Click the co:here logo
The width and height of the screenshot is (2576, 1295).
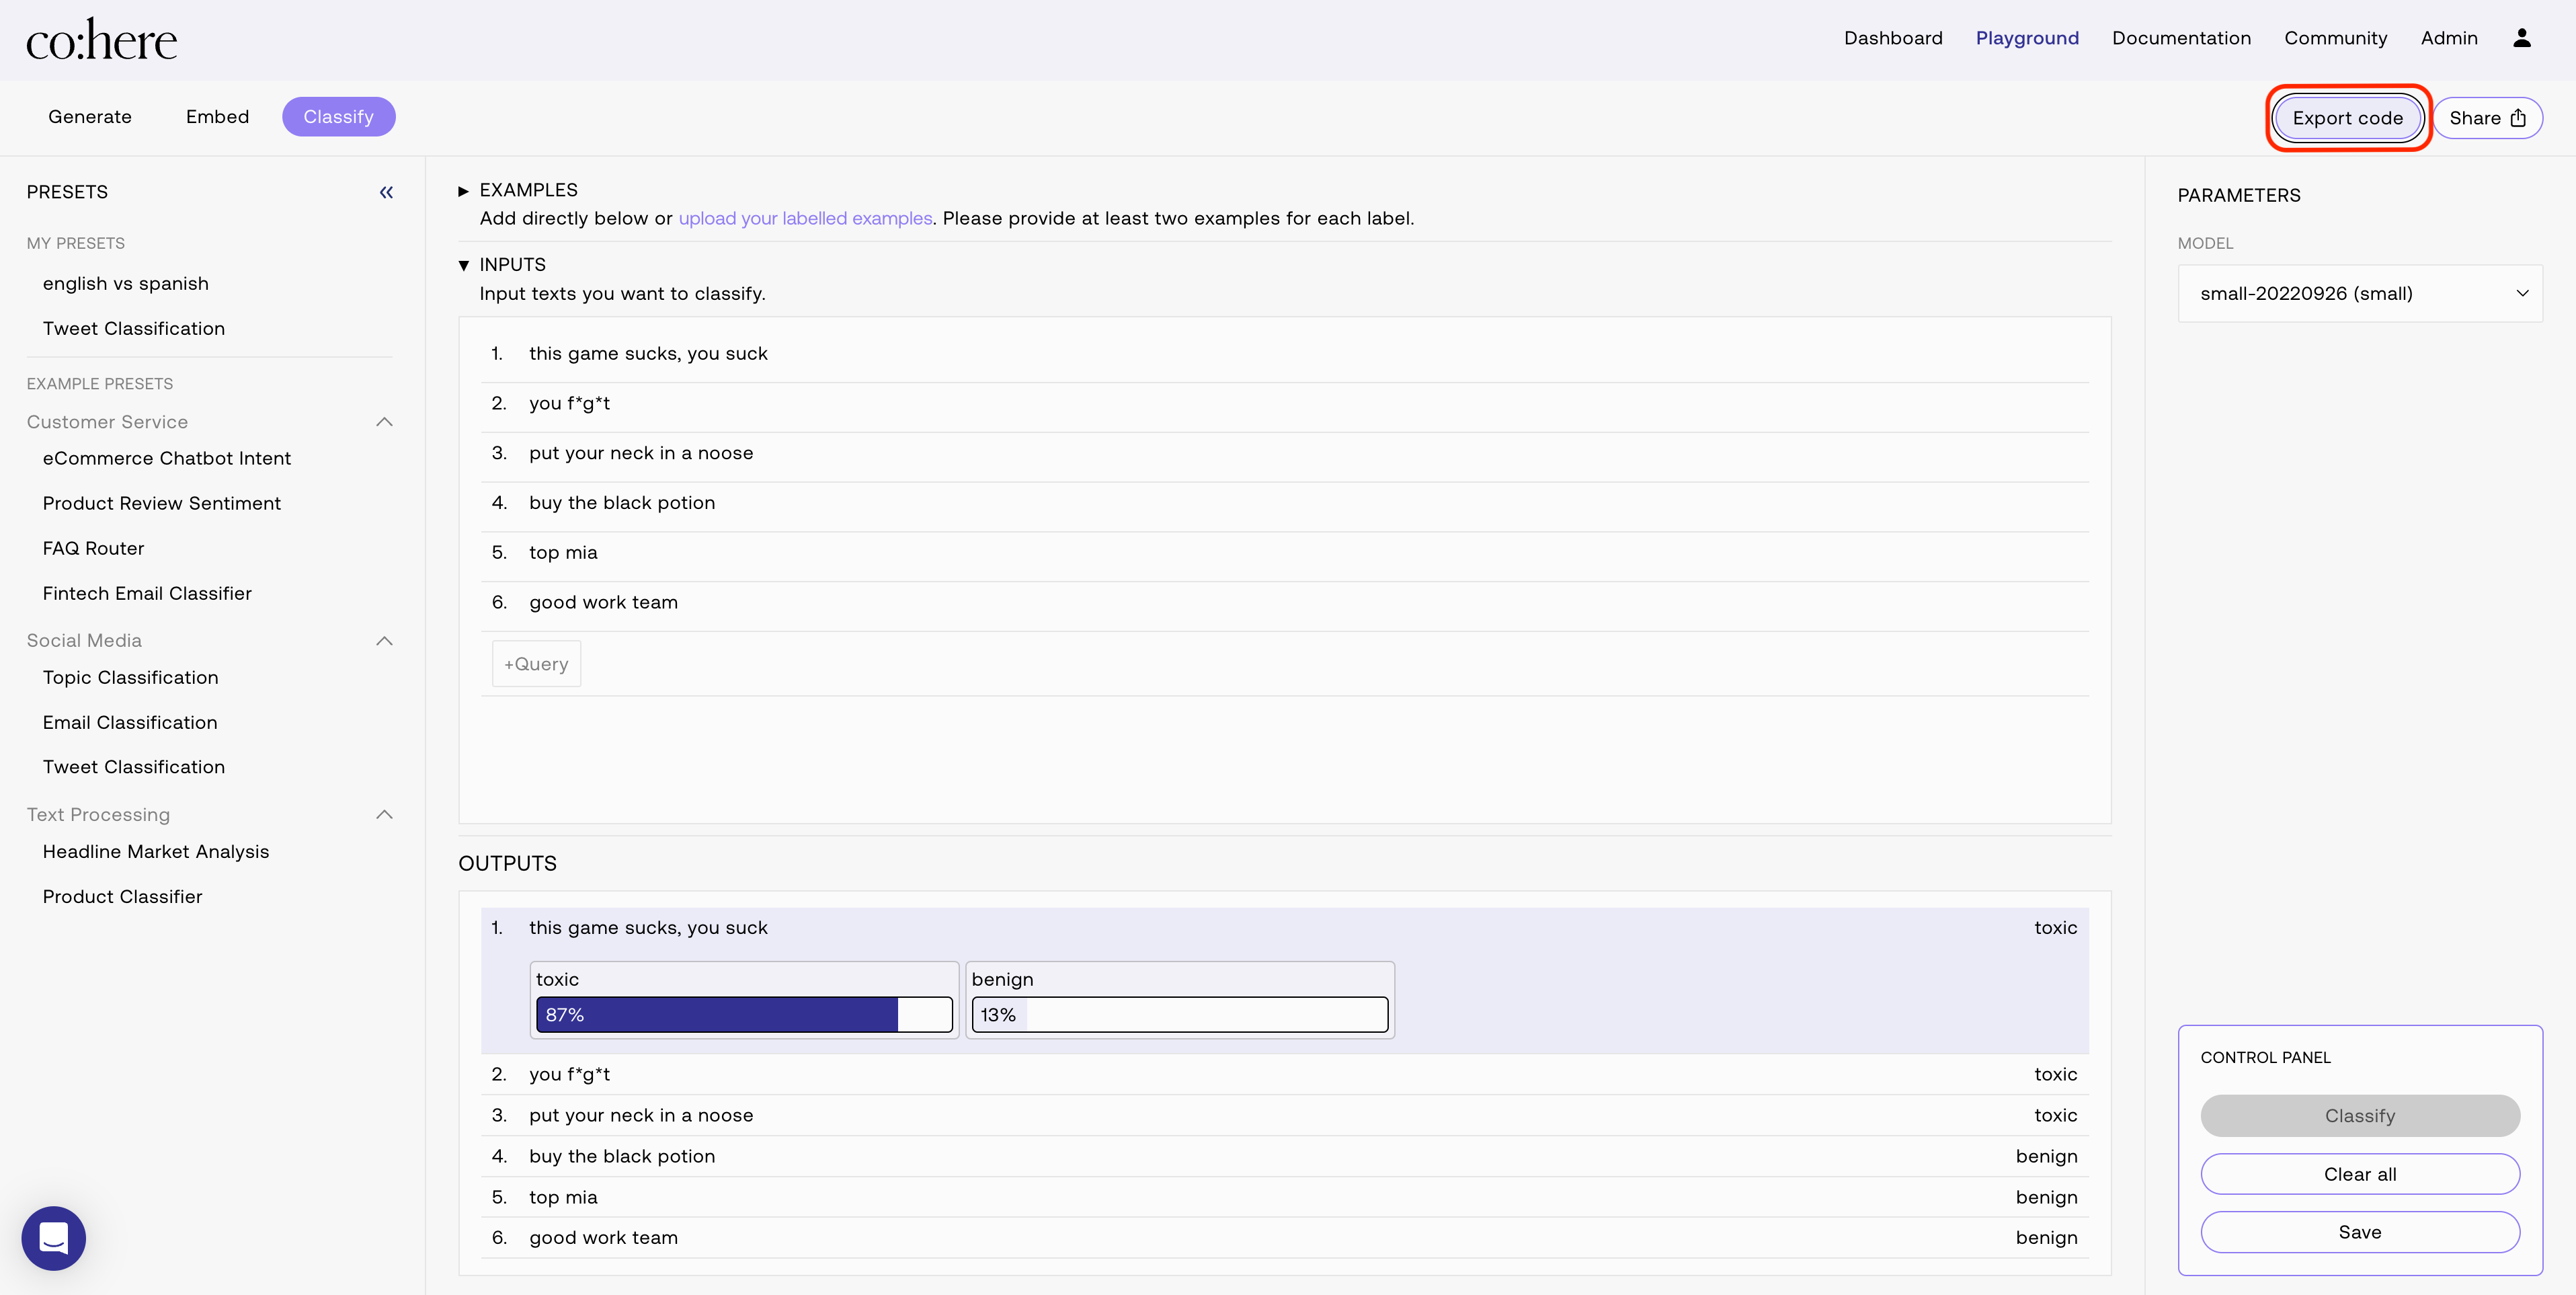pyautogui.click(x=101, y=40)
